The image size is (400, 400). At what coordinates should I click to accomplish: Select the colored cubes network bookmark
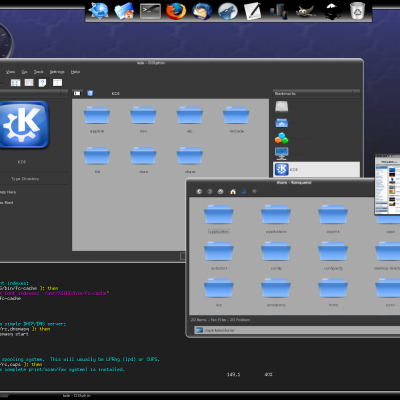coord(282,138)
